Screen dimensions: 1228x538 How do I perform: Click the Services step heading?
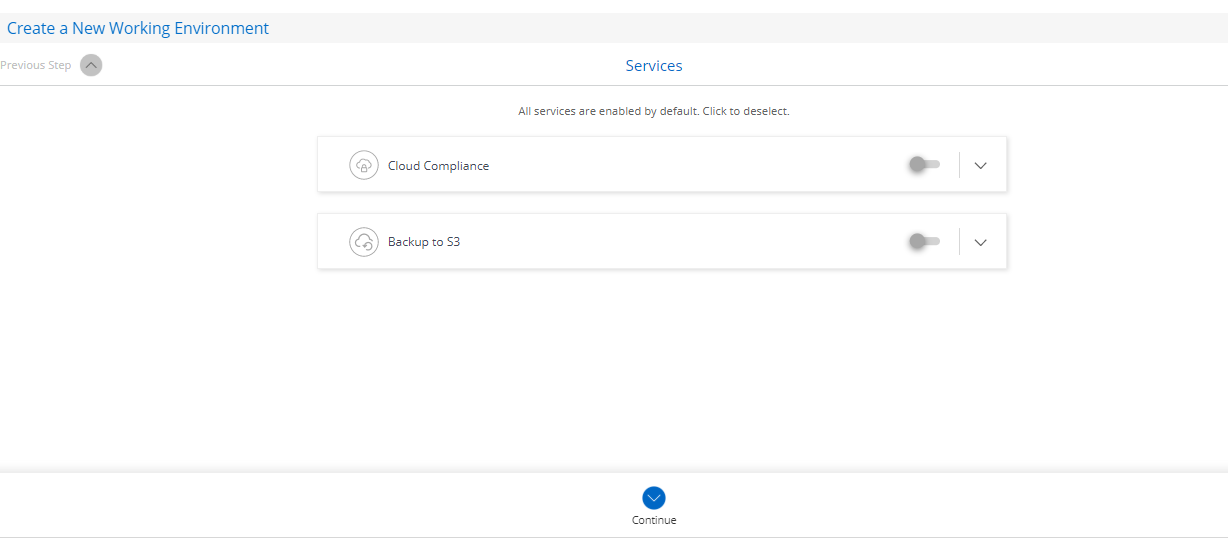pos(654,66)
